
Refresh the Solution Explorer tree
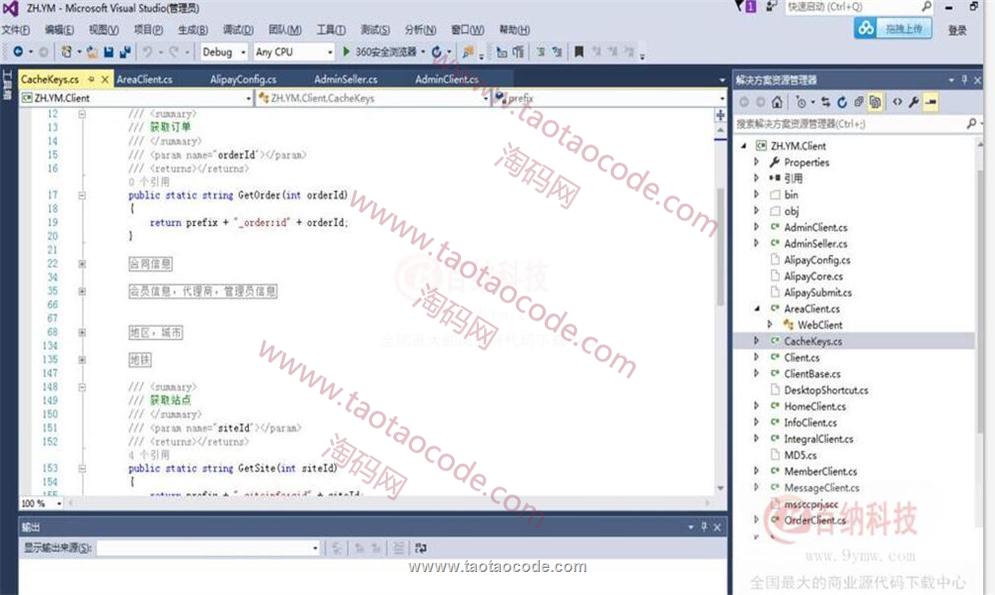842,102
